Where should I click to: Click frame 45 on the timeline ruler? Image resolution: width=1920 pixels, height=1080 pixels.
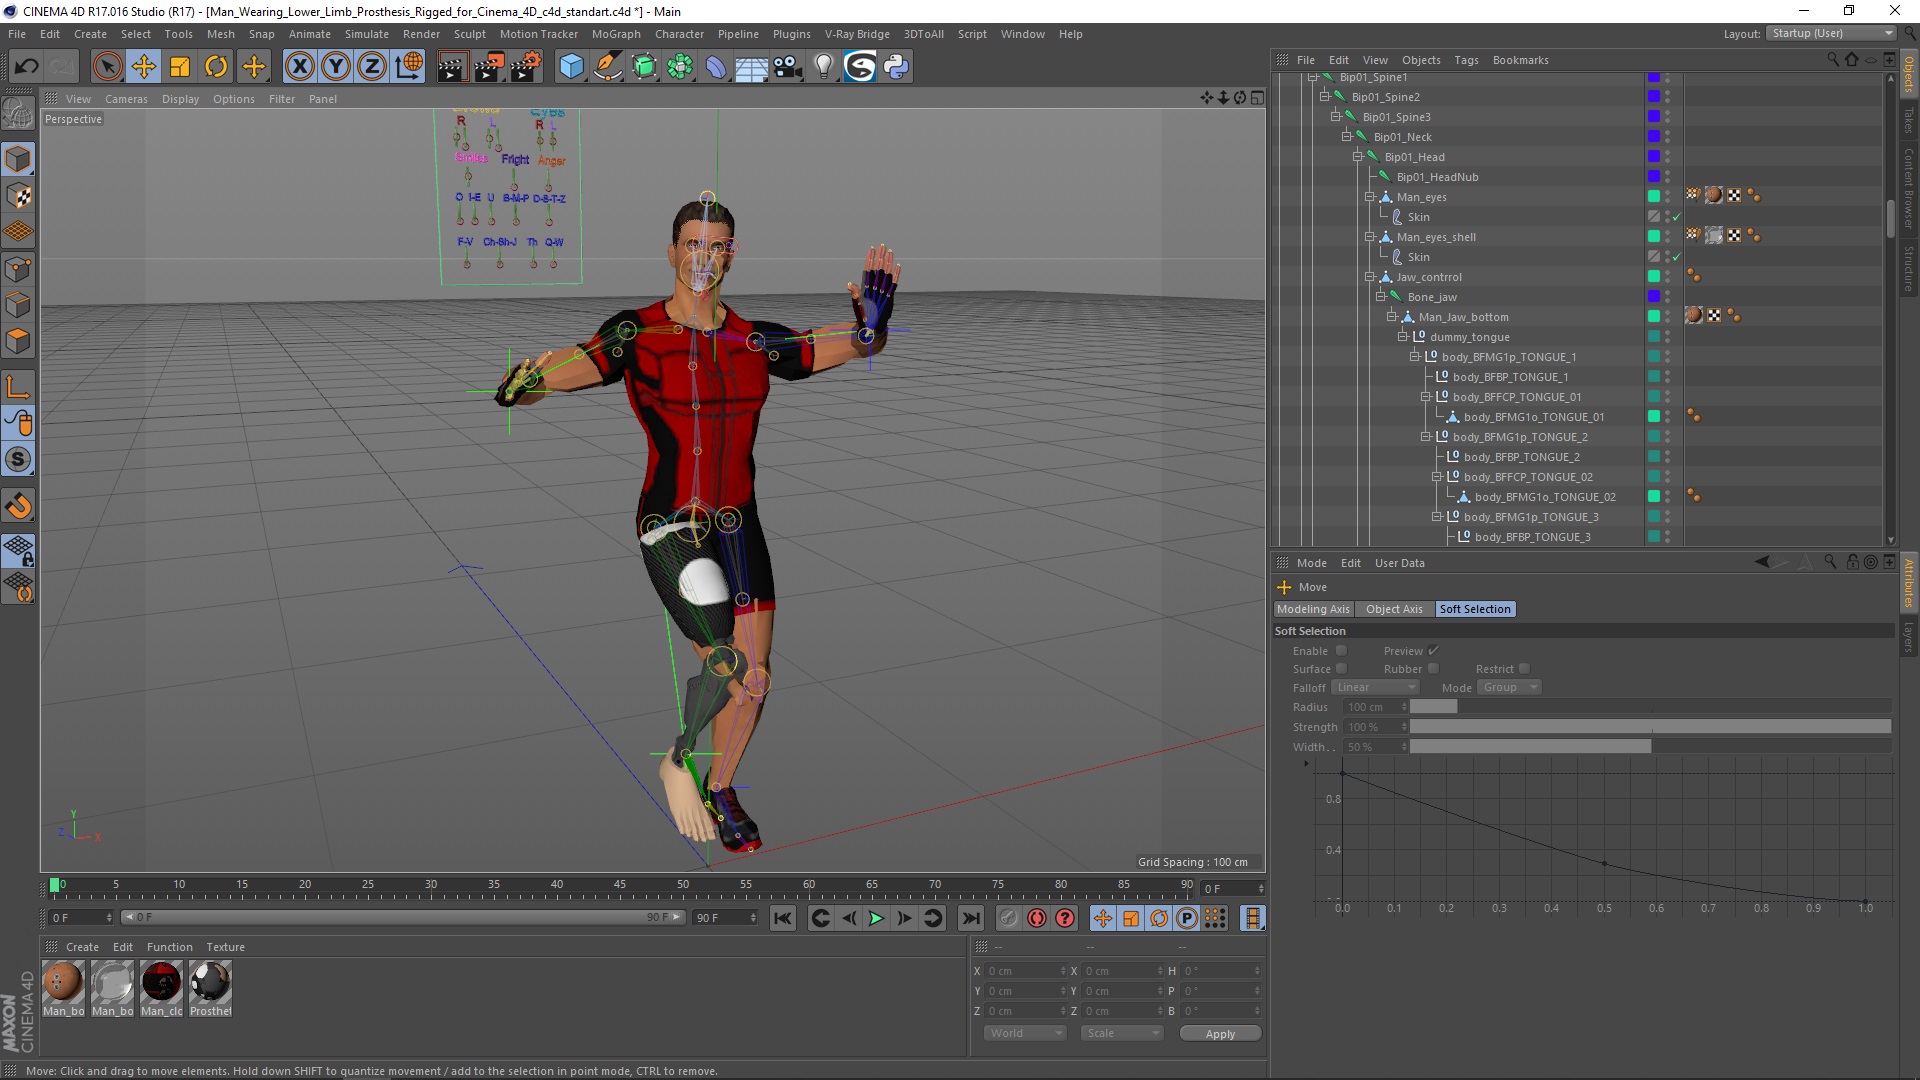620,885
